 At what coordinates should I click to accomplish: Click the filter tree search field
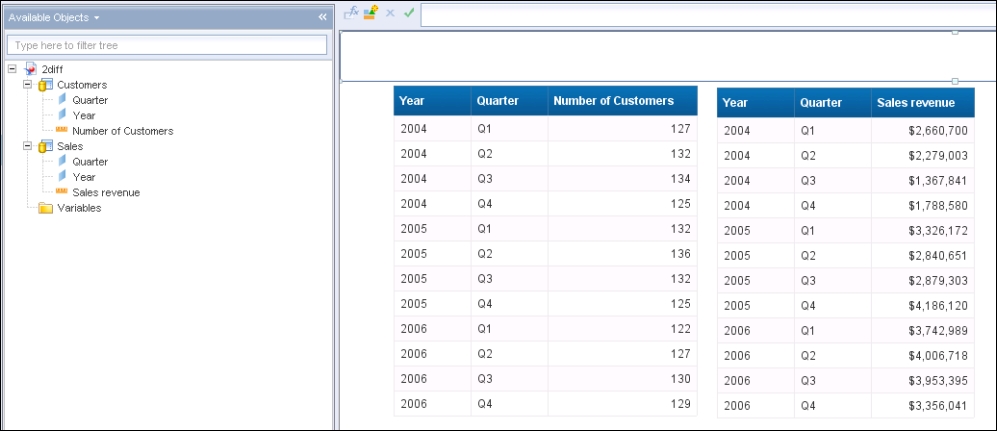pyautogui.click(x=167, y=45)
